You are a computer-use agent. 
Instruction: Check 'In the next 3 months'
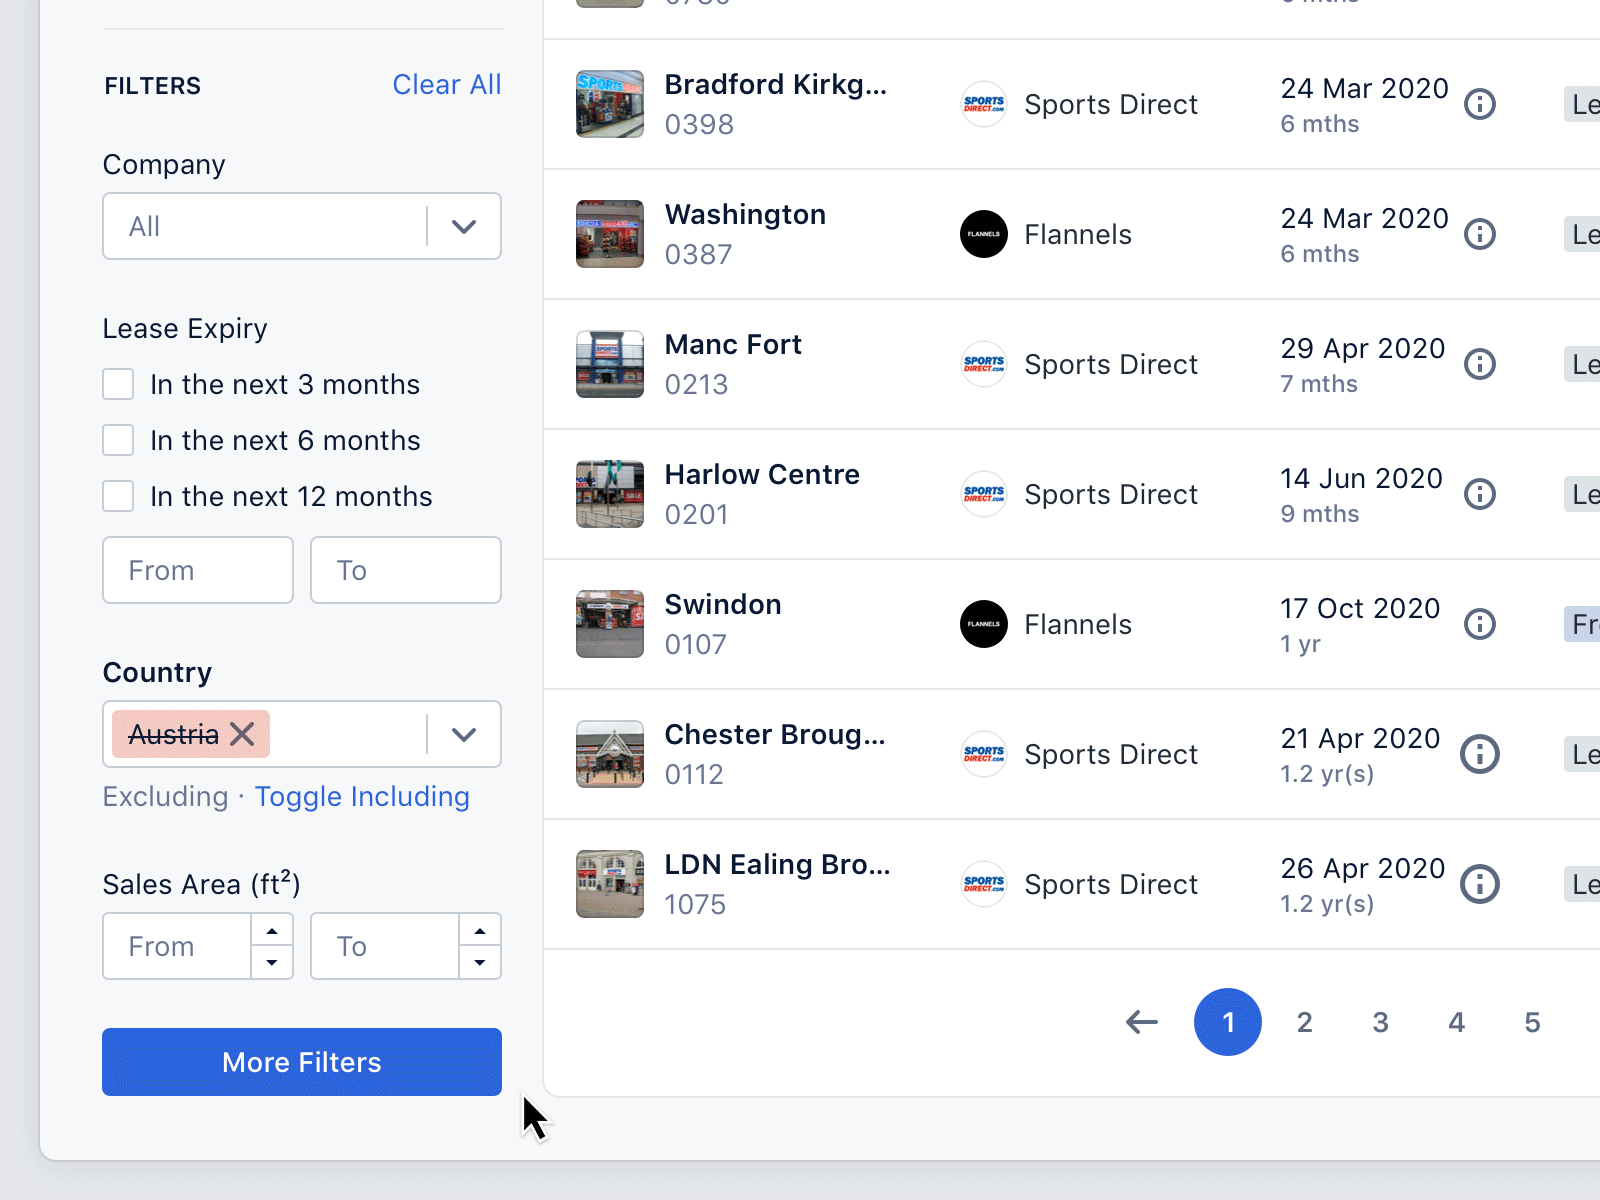[118, 384]
